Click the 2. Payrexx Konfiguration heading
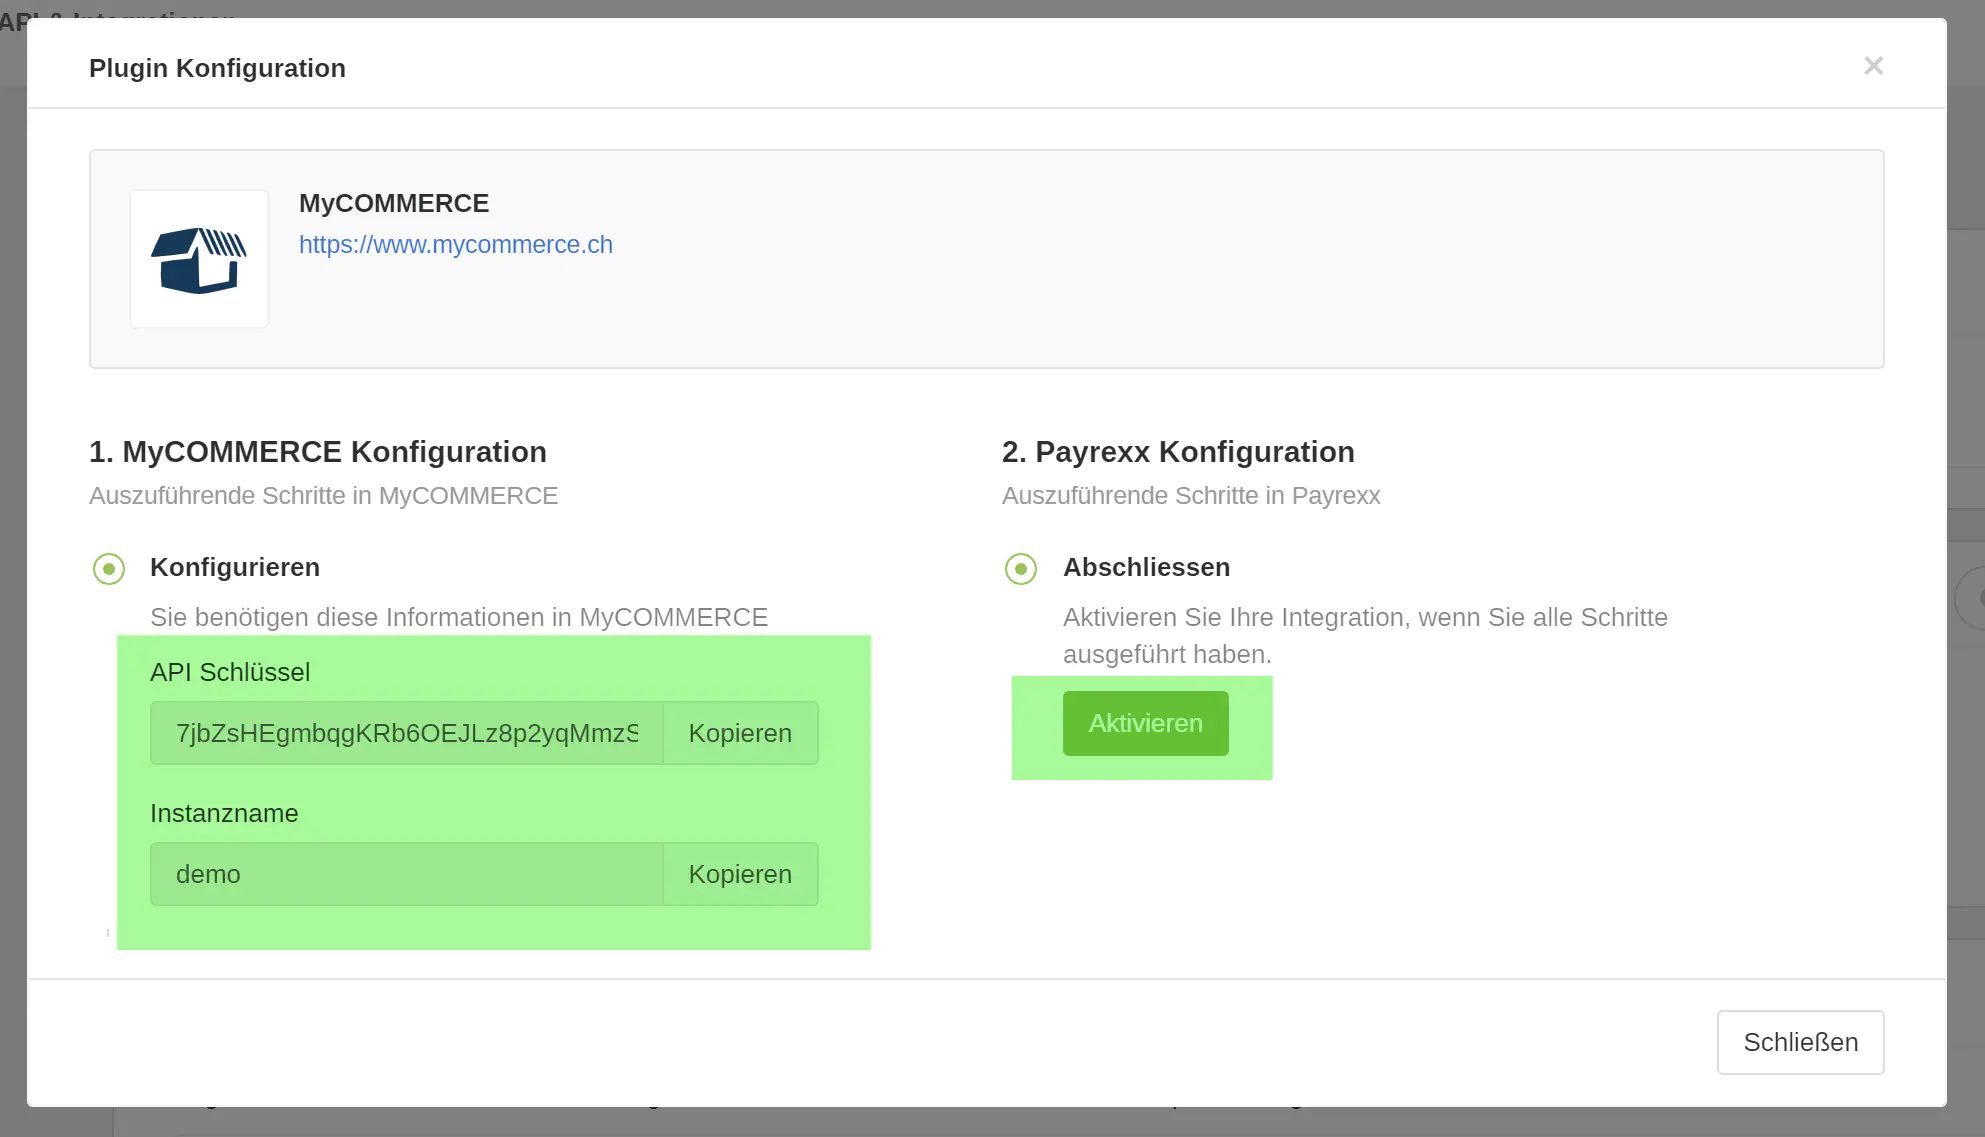 (1178, 452)
